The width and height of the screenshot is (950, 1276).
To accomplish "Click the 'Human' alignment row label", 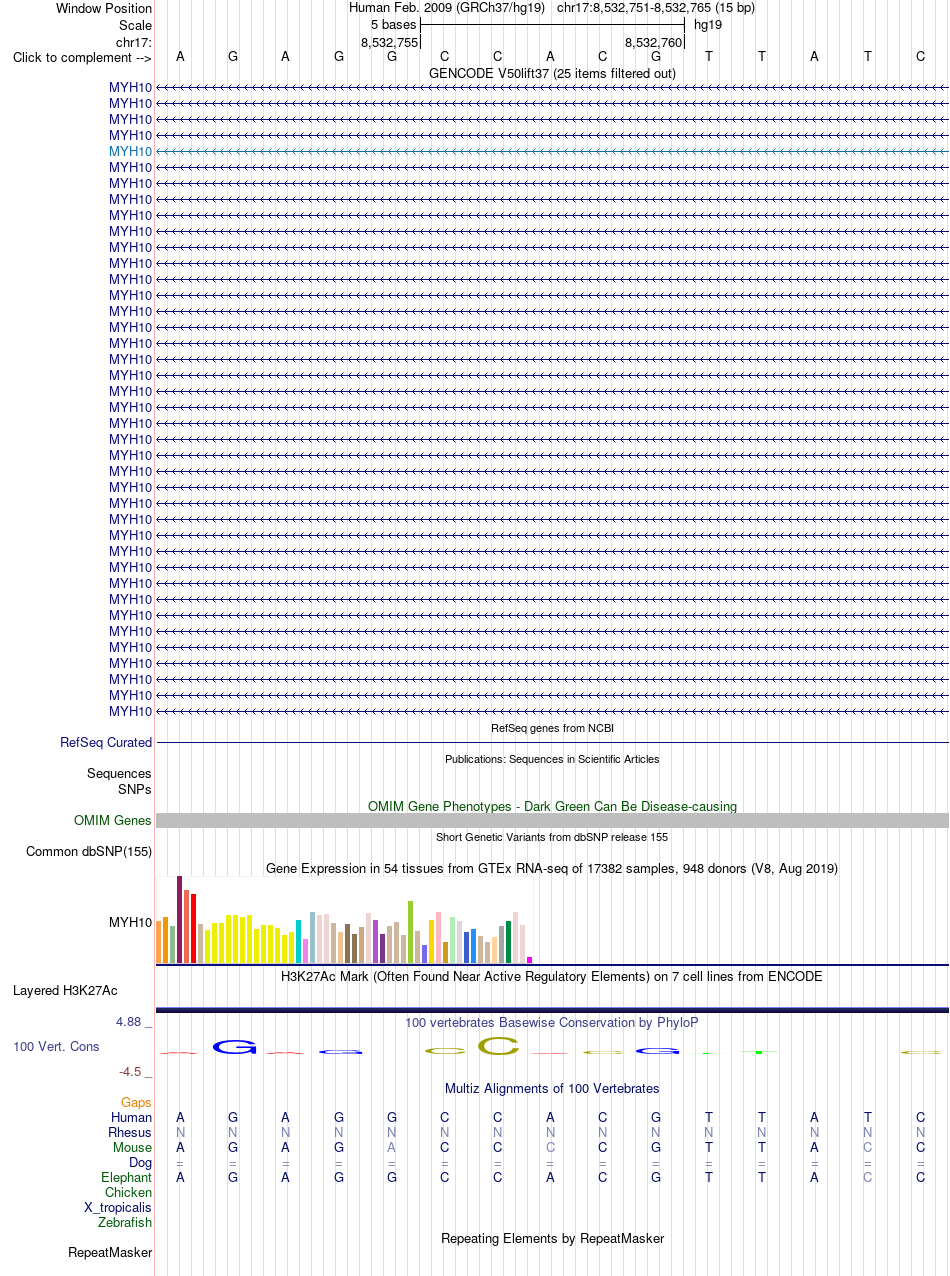I will (x=132, y=1117).
